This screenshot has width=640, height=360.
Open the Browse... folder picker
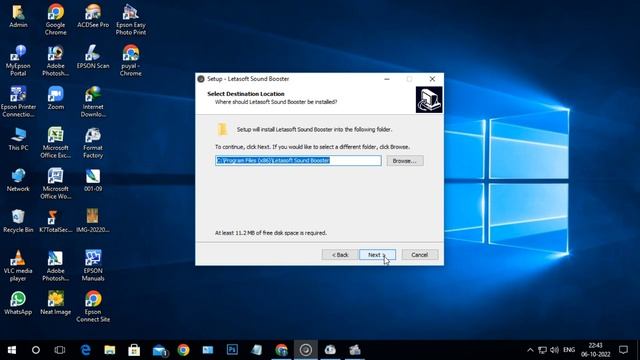tap(404, 161)
